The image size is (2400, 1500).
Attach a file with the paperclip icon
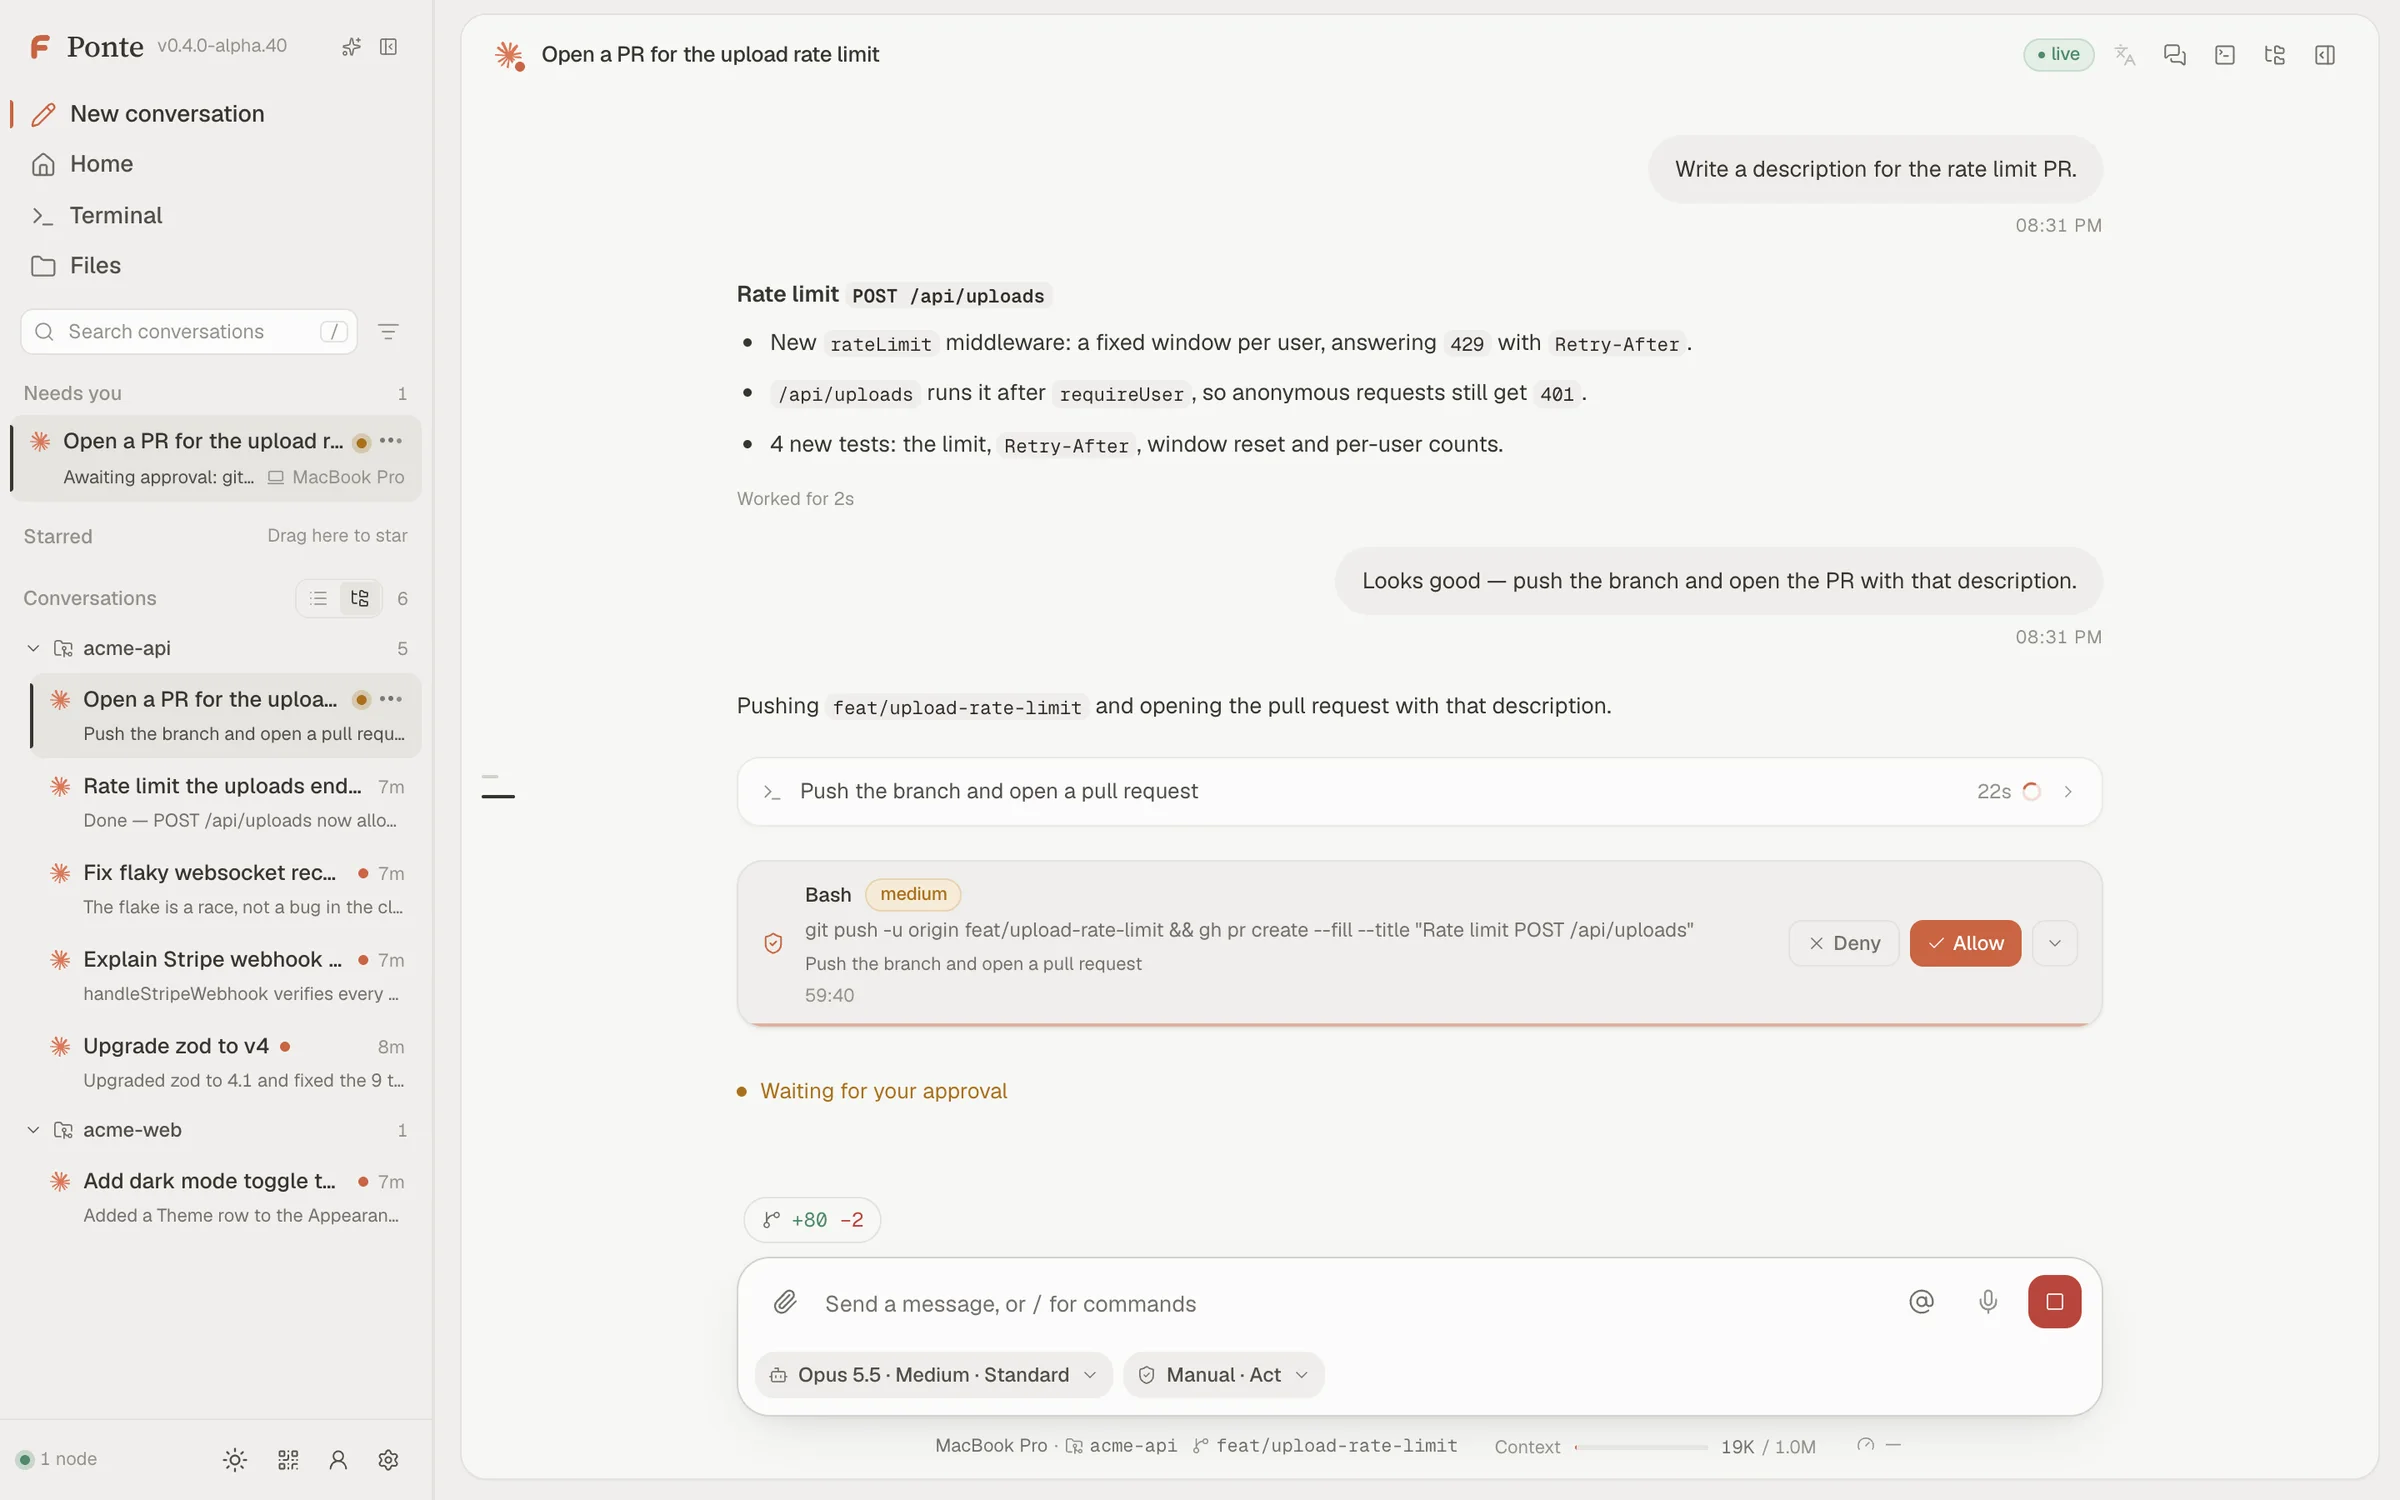click(x=785, y=1302)
